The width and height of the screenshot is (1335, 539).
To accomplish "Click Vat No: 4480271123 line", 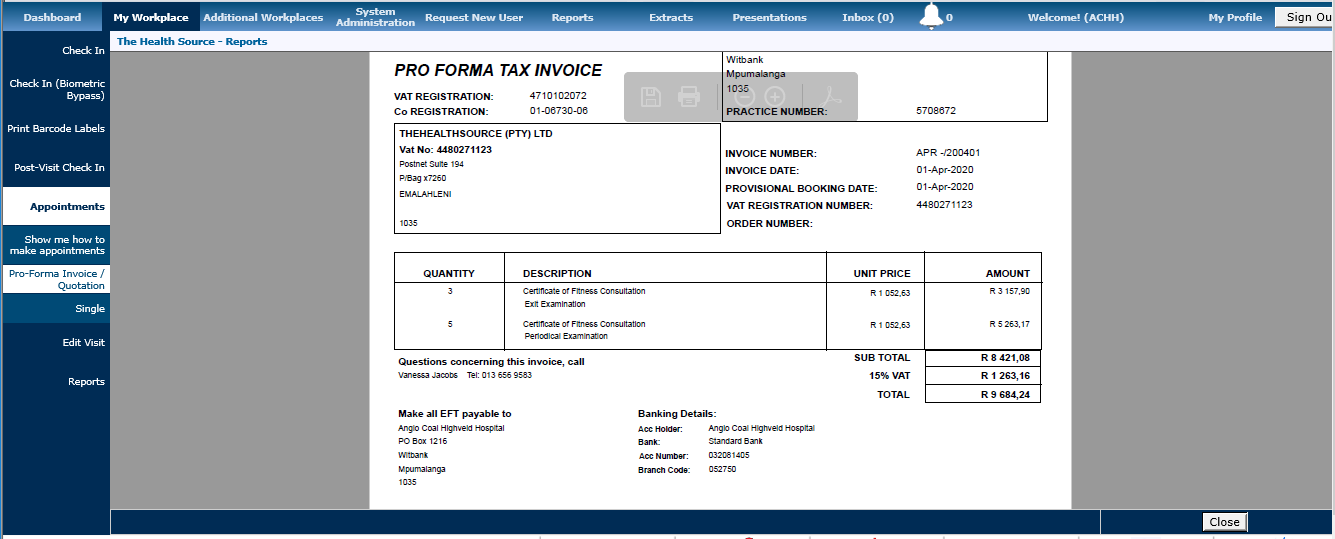I will 445,150.
